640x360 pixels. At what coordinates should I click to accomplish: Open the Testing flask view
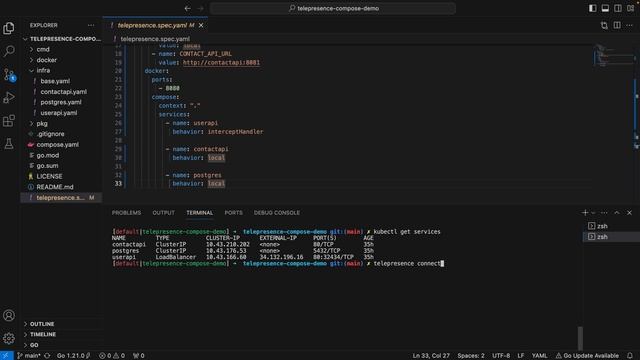point(9,144)
